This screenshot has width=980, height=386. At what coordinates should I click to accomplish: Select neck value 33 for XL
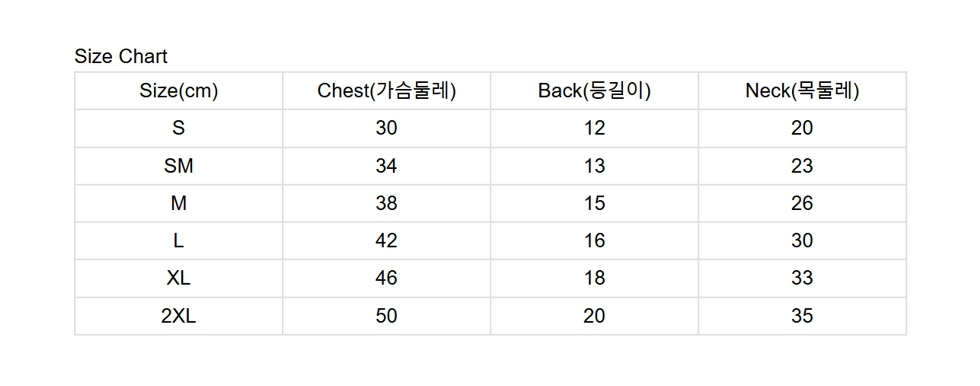tap(802, 278)
